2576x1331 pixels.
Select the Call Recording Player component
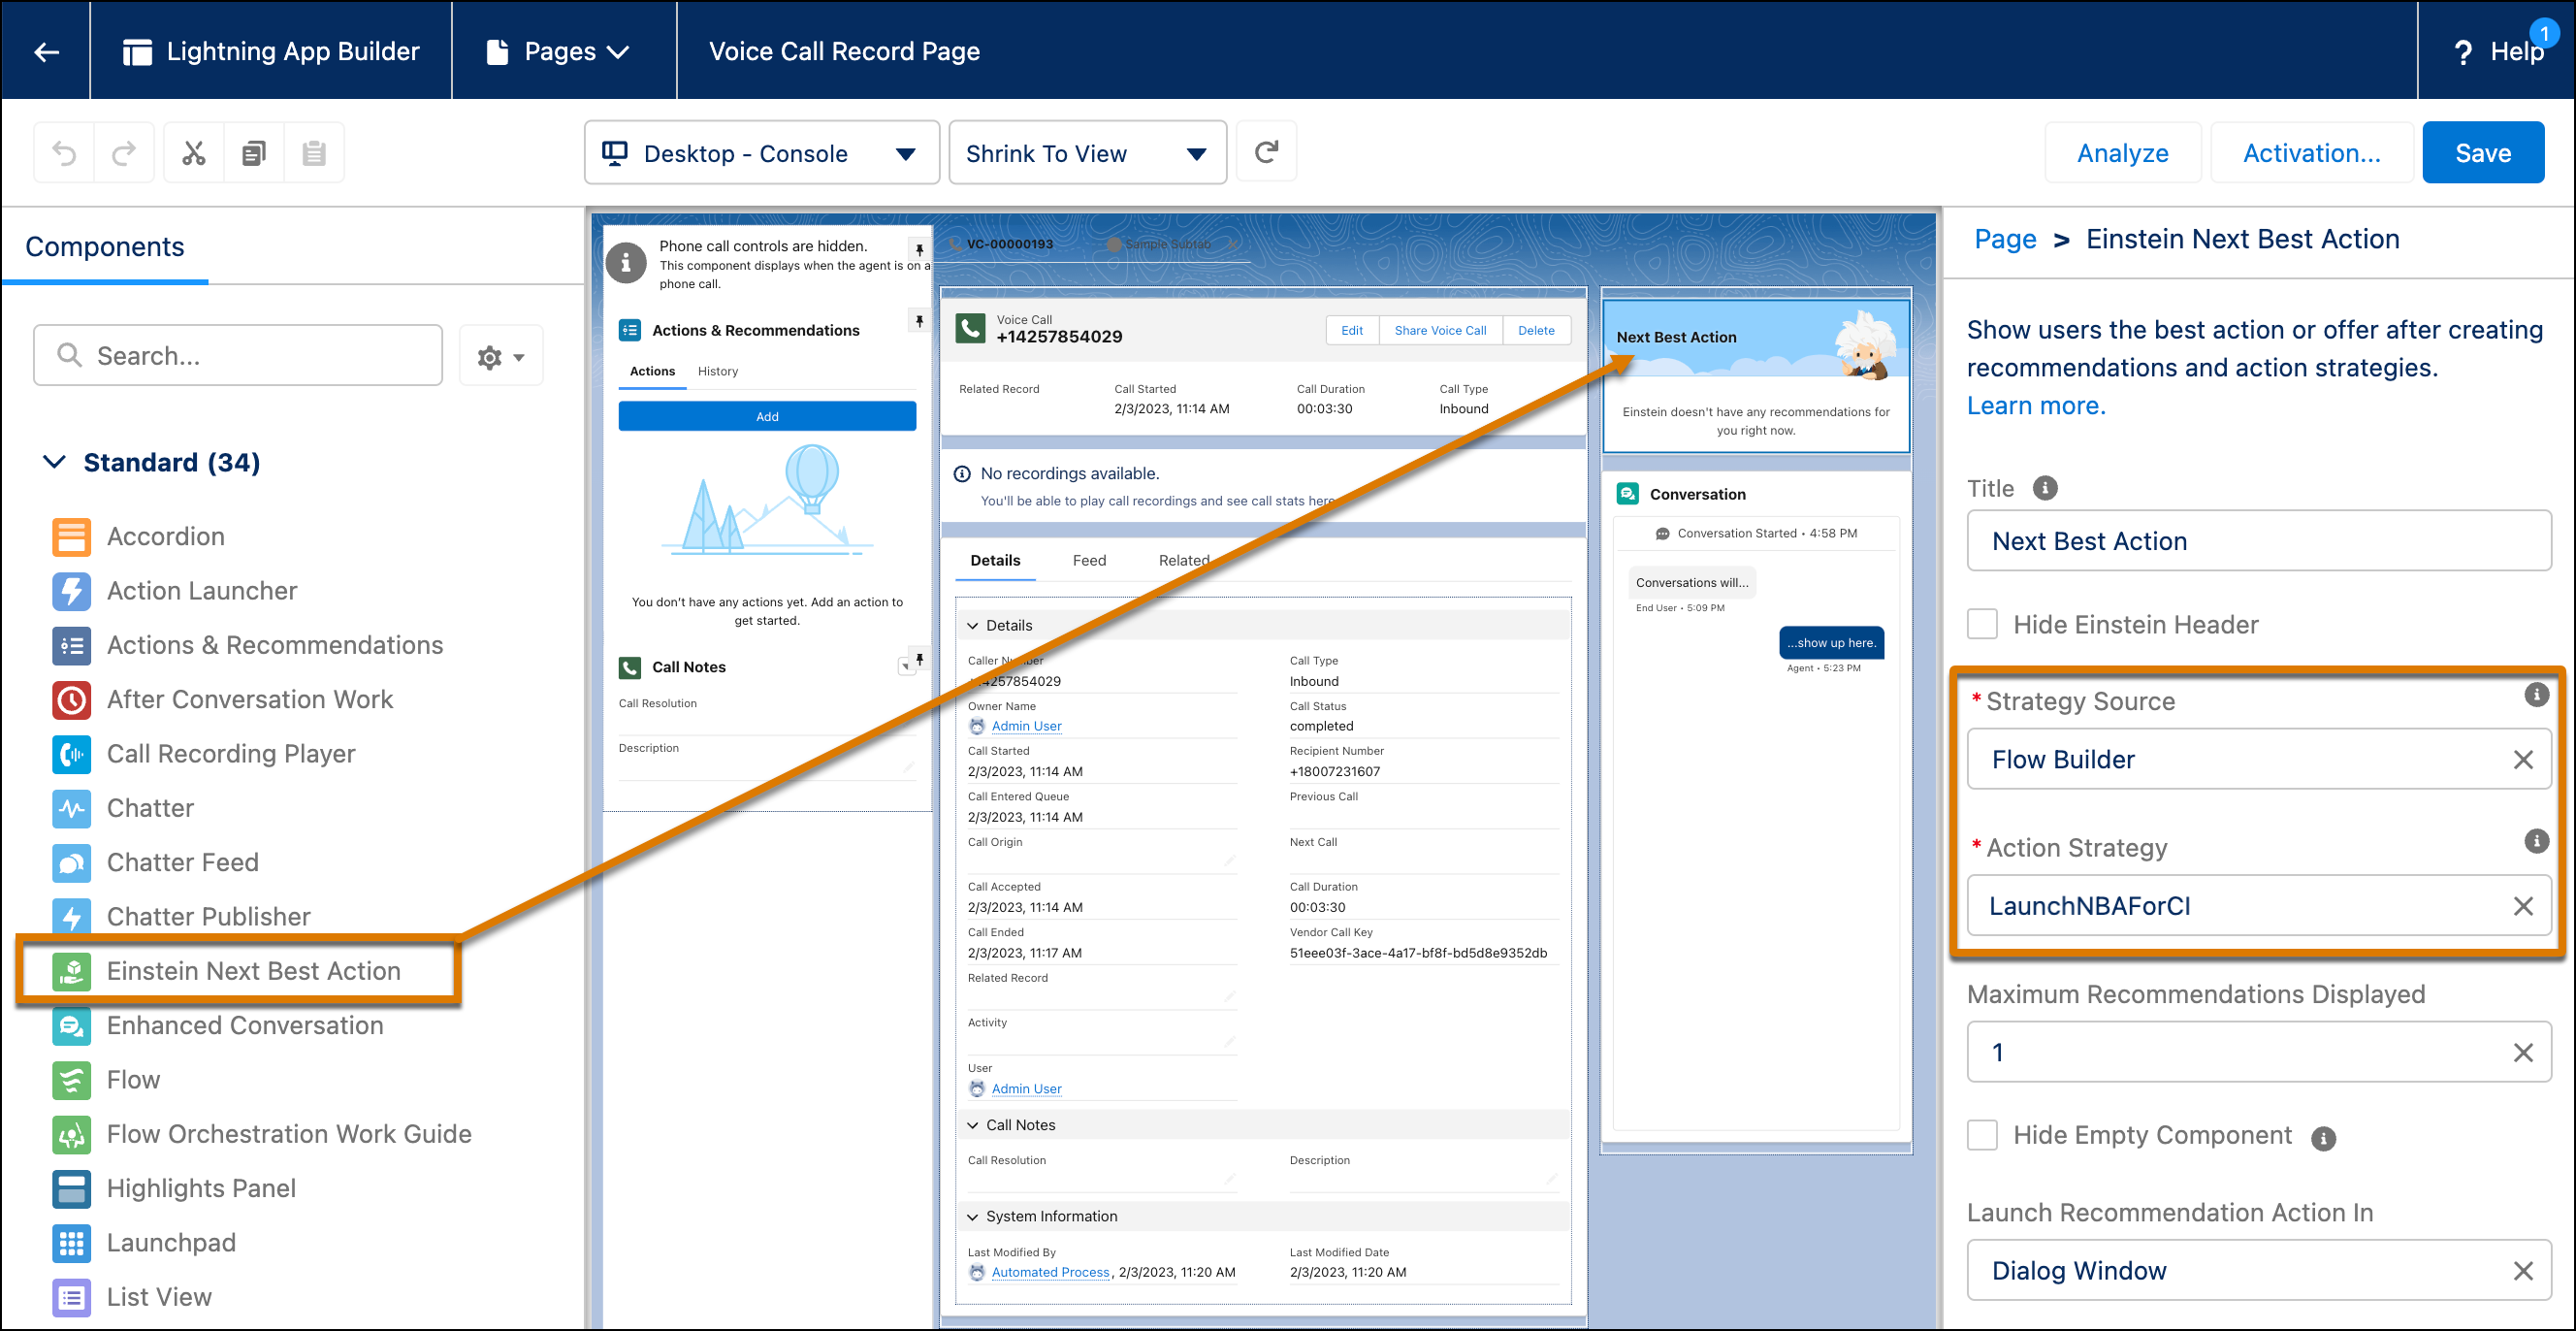[x=230, y=753]
